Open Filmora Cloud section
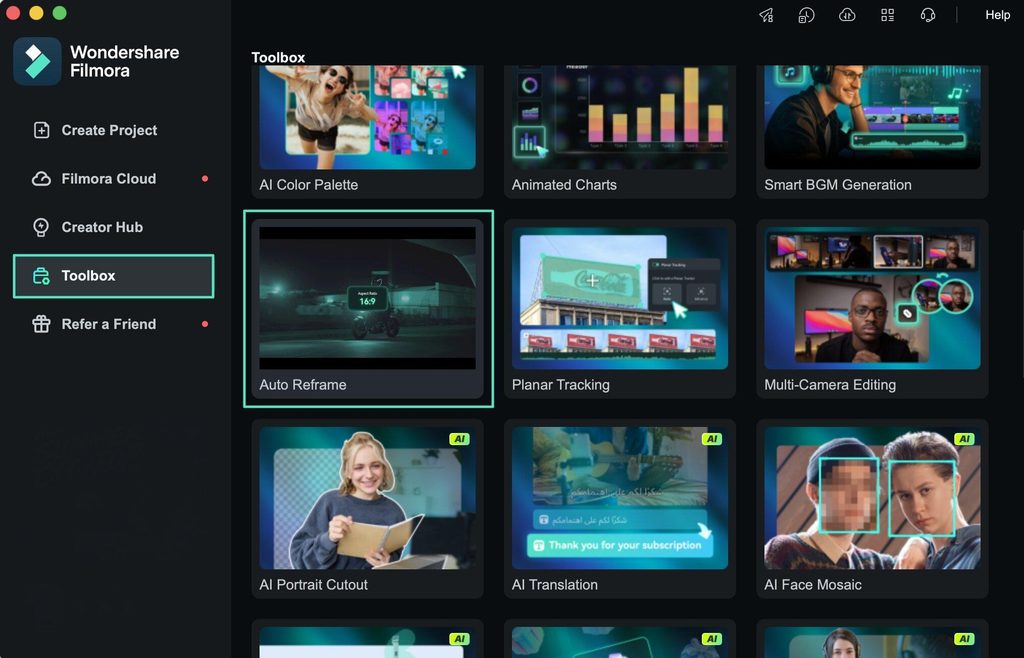 (x=114, y=178)
